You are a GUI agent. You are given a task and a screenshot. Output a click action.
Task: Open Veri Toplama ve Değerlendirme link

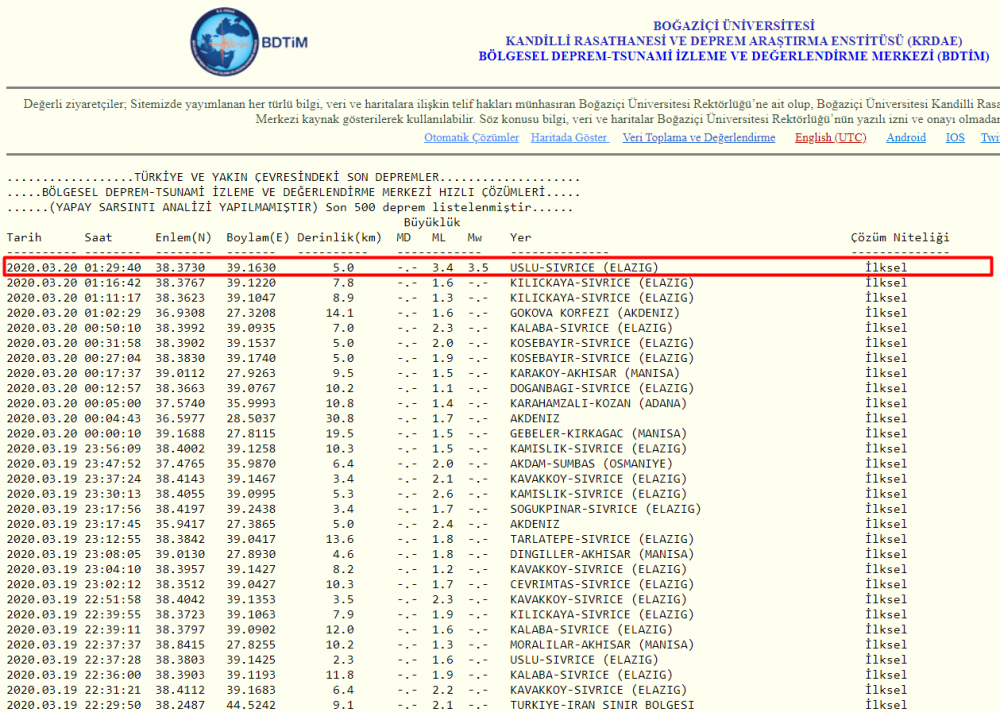click(698, 138)
